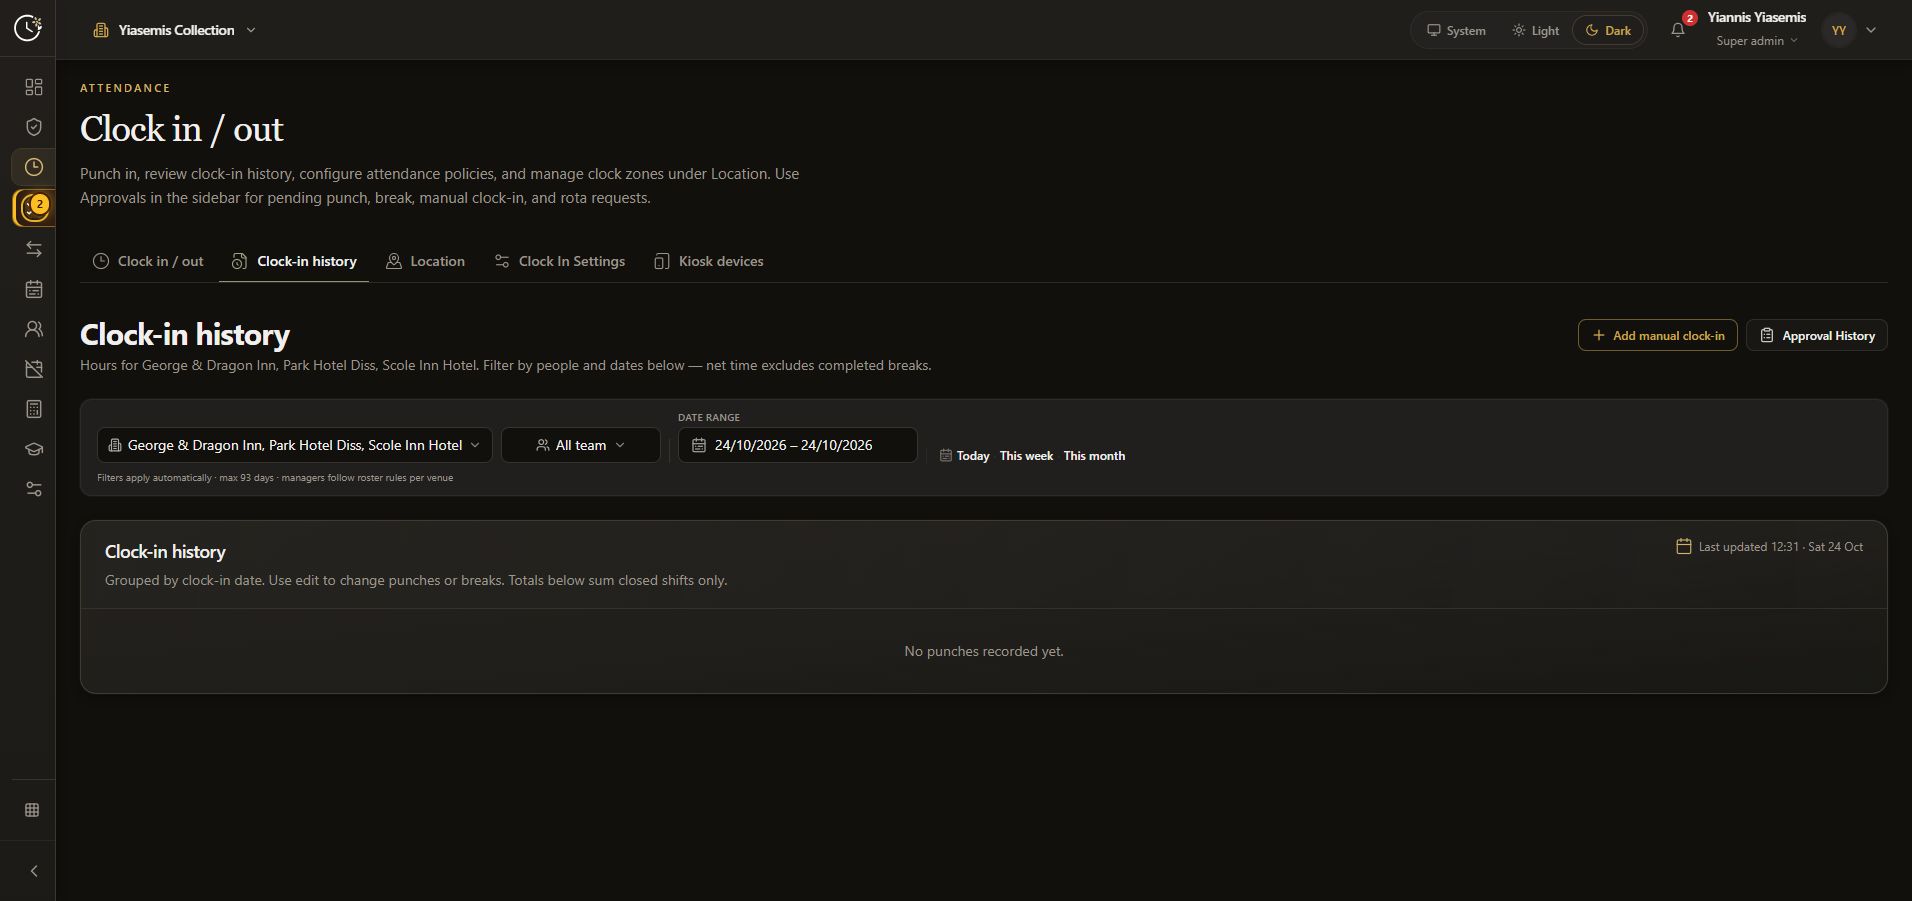Image resolution: width=1912 pixels, height=901 pixels.
Task: Open the dashboard grid icon in sidebar
Action: (x=34, y=87)
